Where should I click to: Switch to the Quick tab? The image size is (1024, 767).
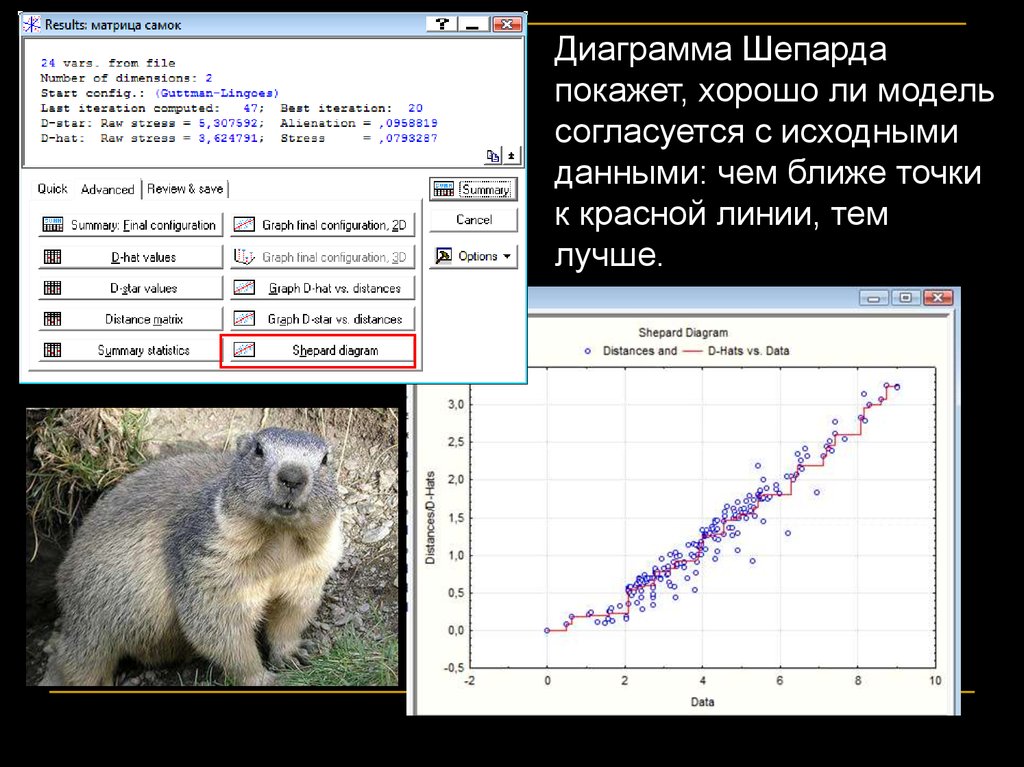(52, 189)
